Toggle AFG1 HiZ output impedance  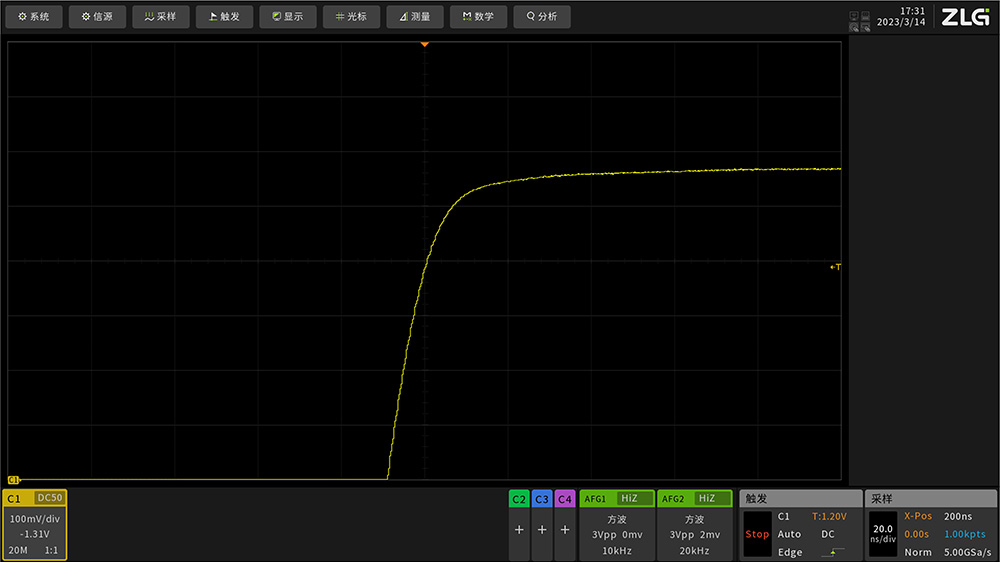point(629,498)
